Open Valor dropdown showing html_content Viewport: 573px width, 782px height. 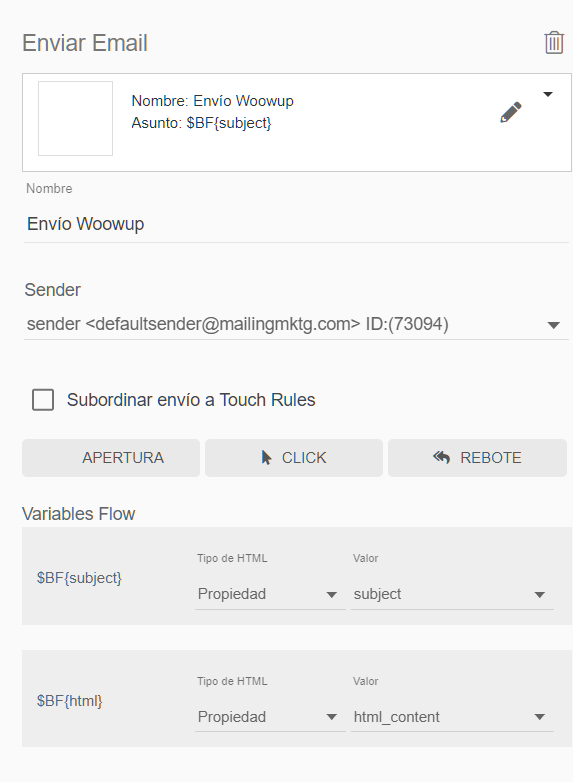[452, 717]
